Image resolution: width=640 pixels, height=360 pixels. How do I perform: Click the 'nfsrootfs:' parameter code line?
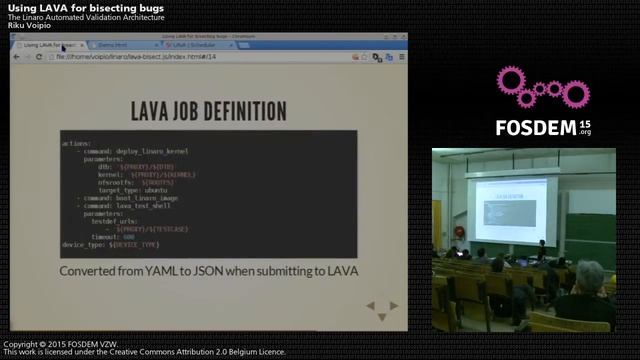(x=136, y=182)
